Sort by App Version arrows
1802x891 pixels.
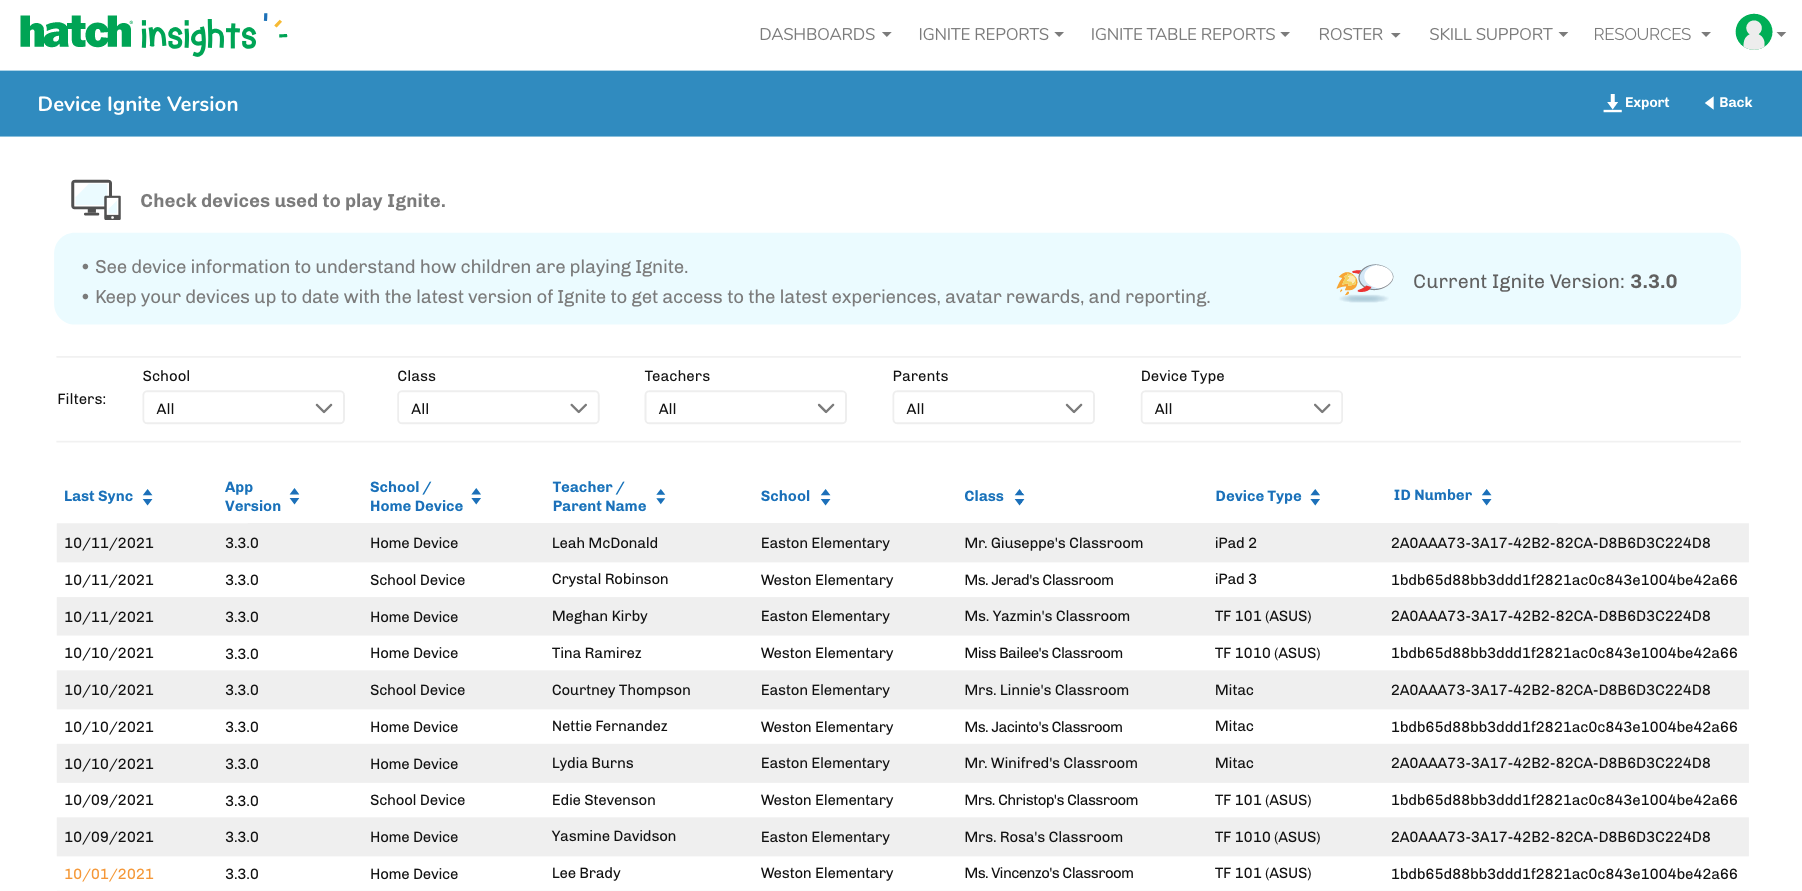tap(295, 496)
